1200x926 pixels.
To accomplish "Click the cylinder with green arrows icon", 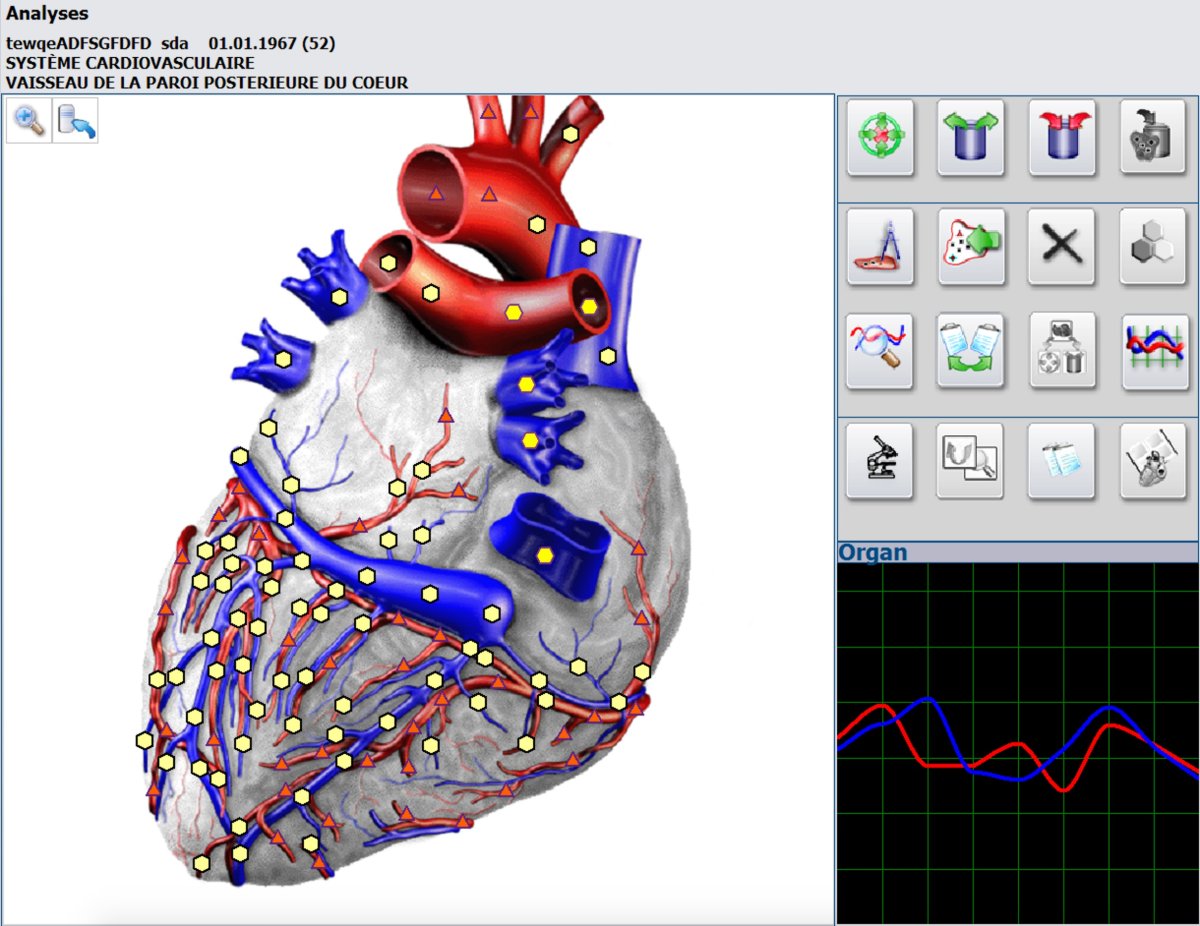I will pos(971,138).
